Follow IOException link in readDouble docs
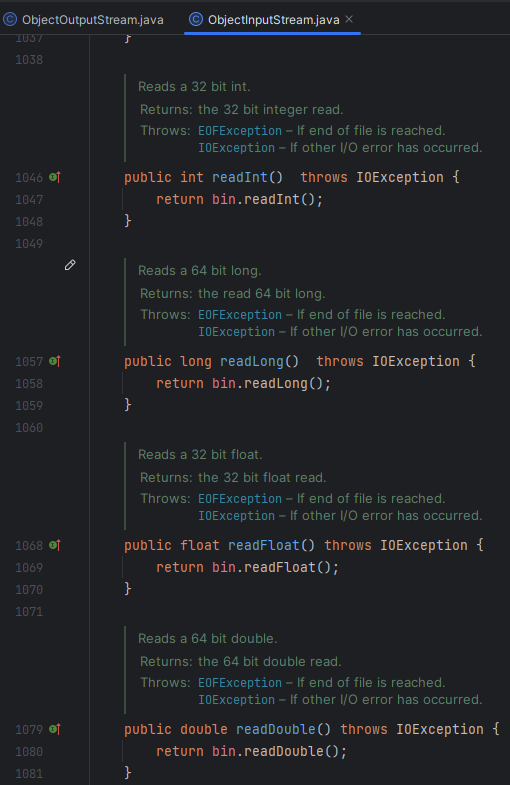The width and height of the screenshot is (510, 785). tap(236, 700)
